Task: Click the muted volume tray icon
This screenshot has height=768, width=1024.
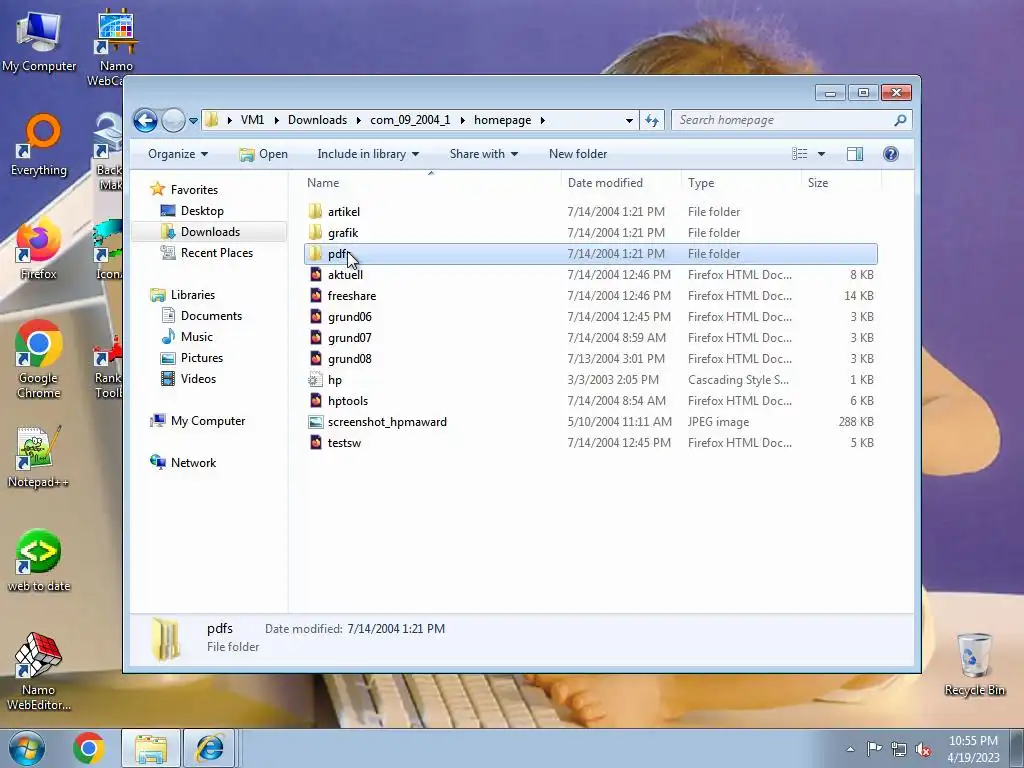Action: click(x=923, y=749)
